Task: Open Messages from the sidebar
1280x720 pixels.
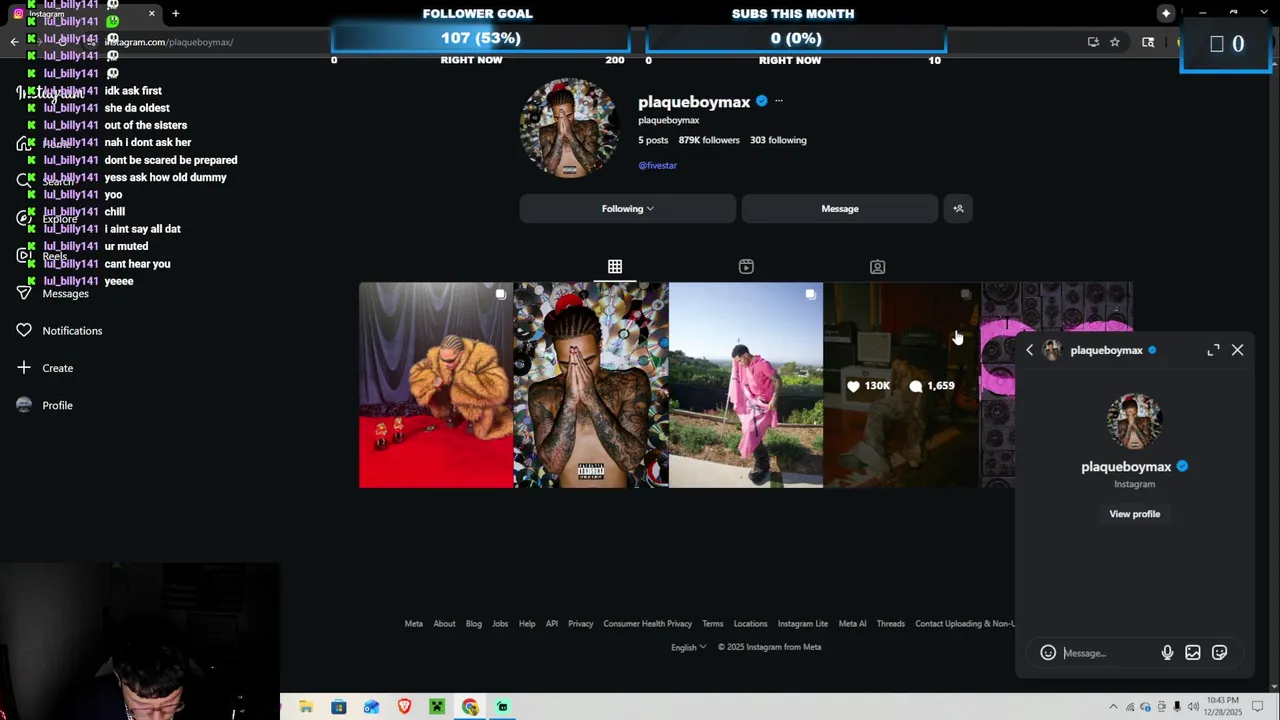Action: click(53, 293)
